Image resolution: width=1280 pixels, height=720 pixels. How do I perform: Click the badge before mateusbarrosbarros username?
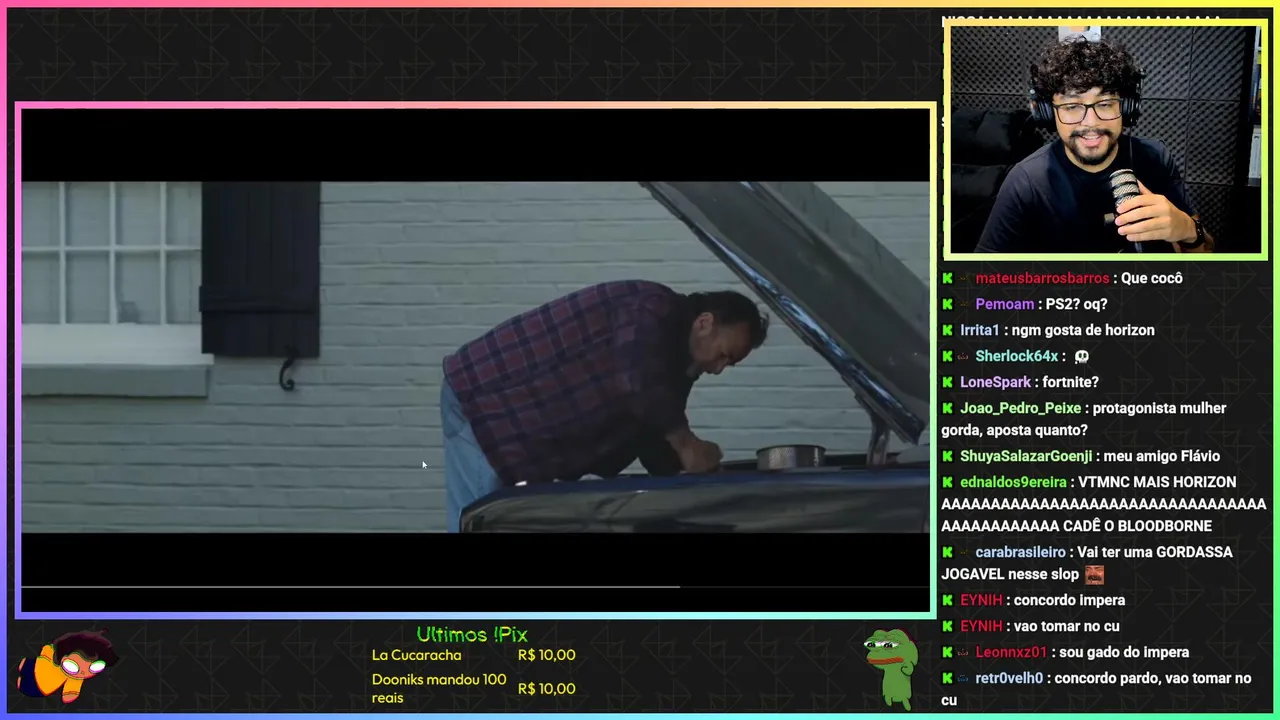pos(964,278)
